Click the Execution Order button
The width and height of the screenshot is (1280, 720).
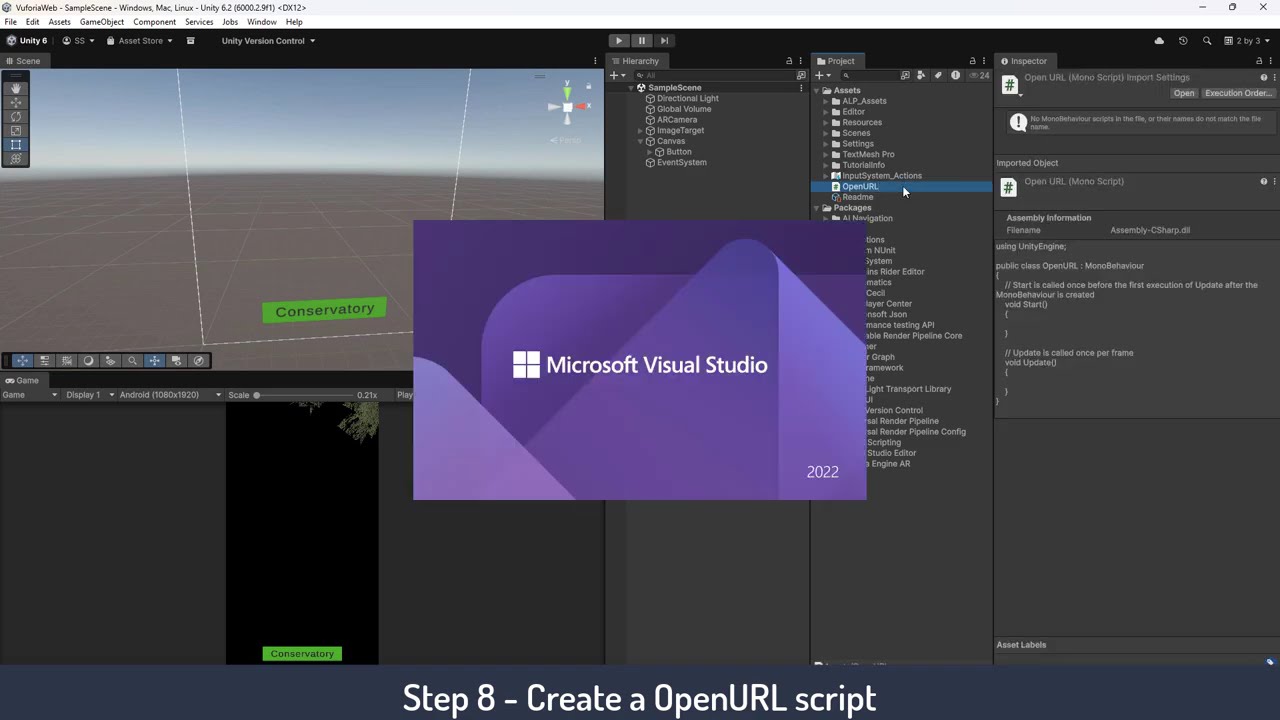click(1238, 93)
